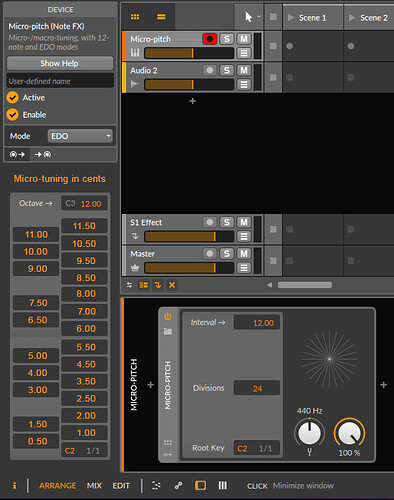Adjust the Micro-pitch track volume fader
The width and height of the screenshot is (394, 500).
coord(189,53)
